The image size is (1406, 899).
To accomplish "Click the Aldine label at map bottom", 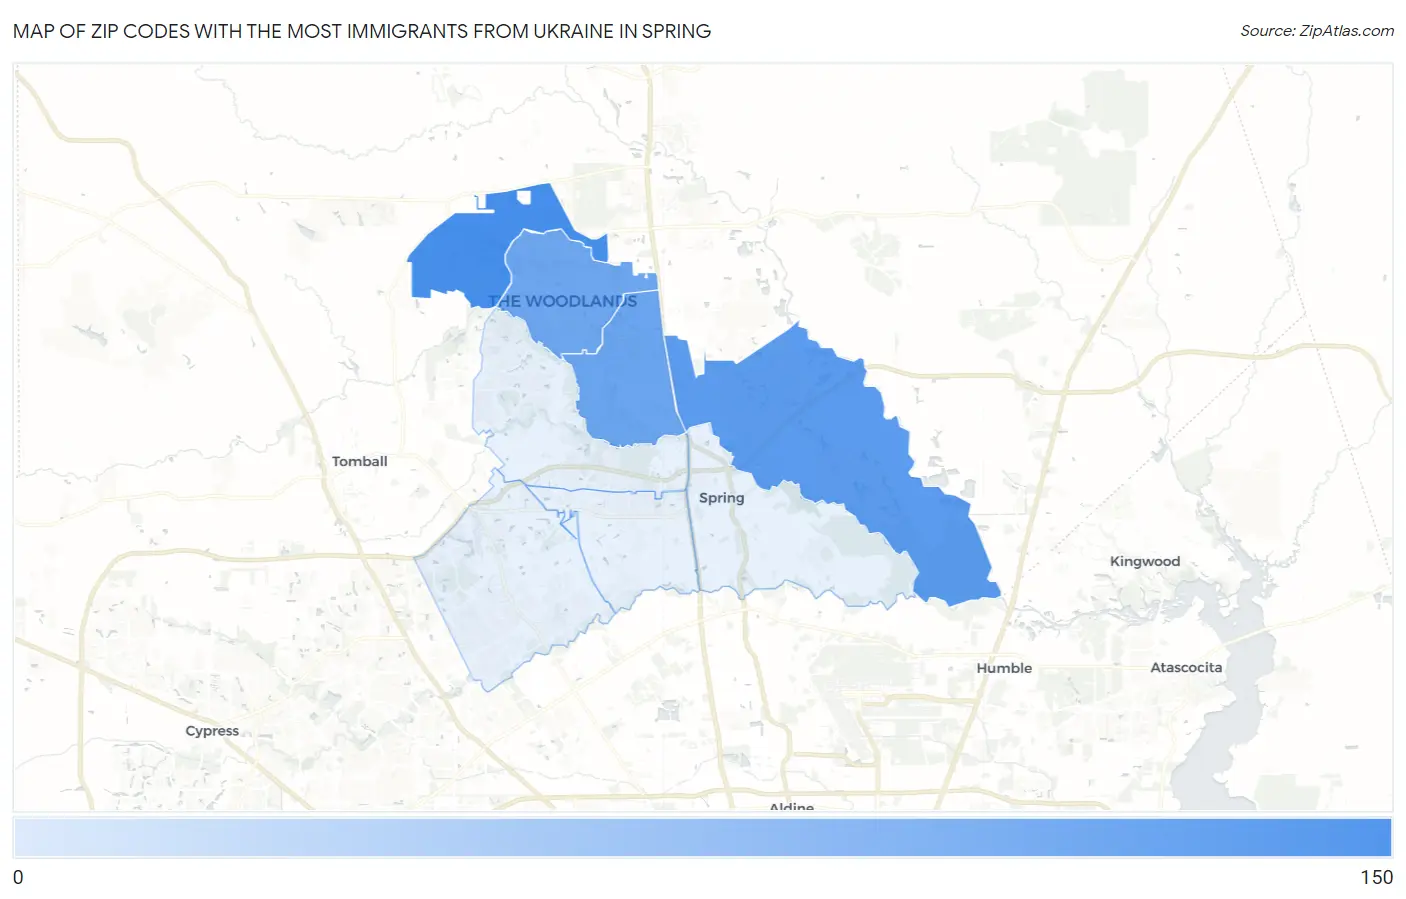I will click(x=791, y=806).
